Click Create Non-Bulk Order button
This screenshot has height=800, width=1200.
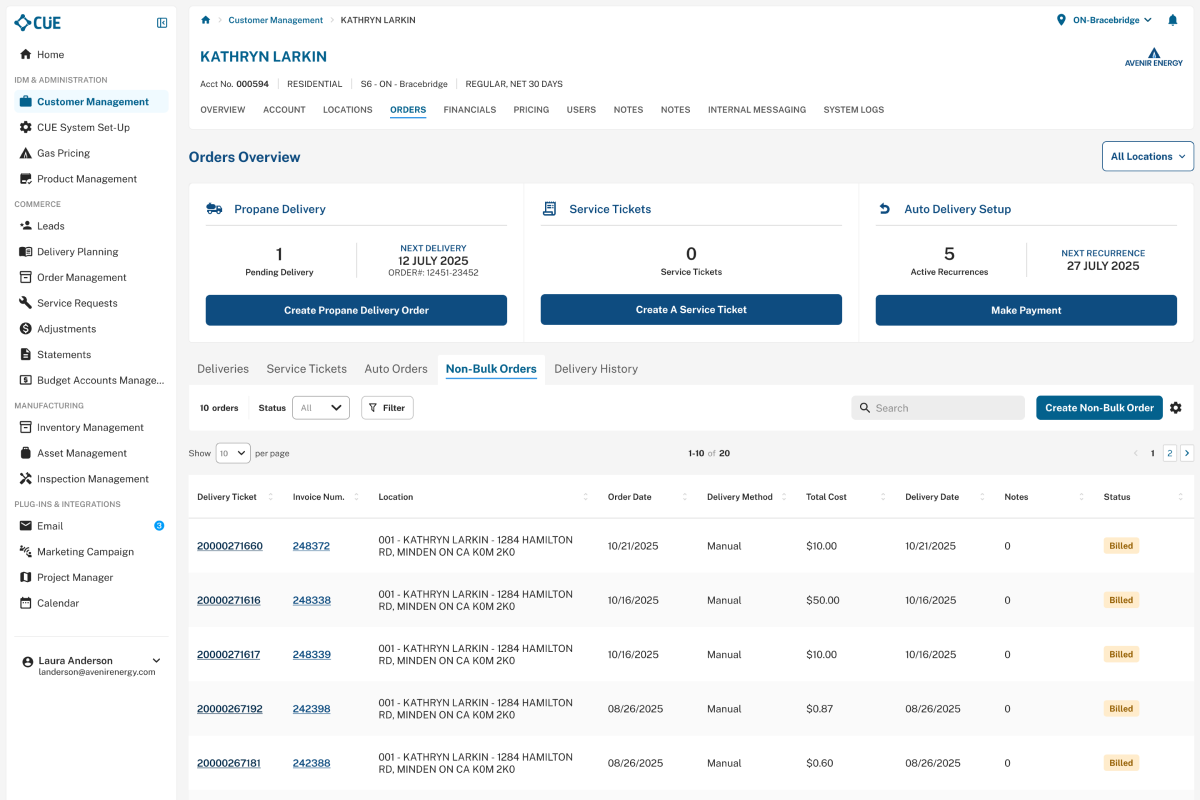(1100, 408)
